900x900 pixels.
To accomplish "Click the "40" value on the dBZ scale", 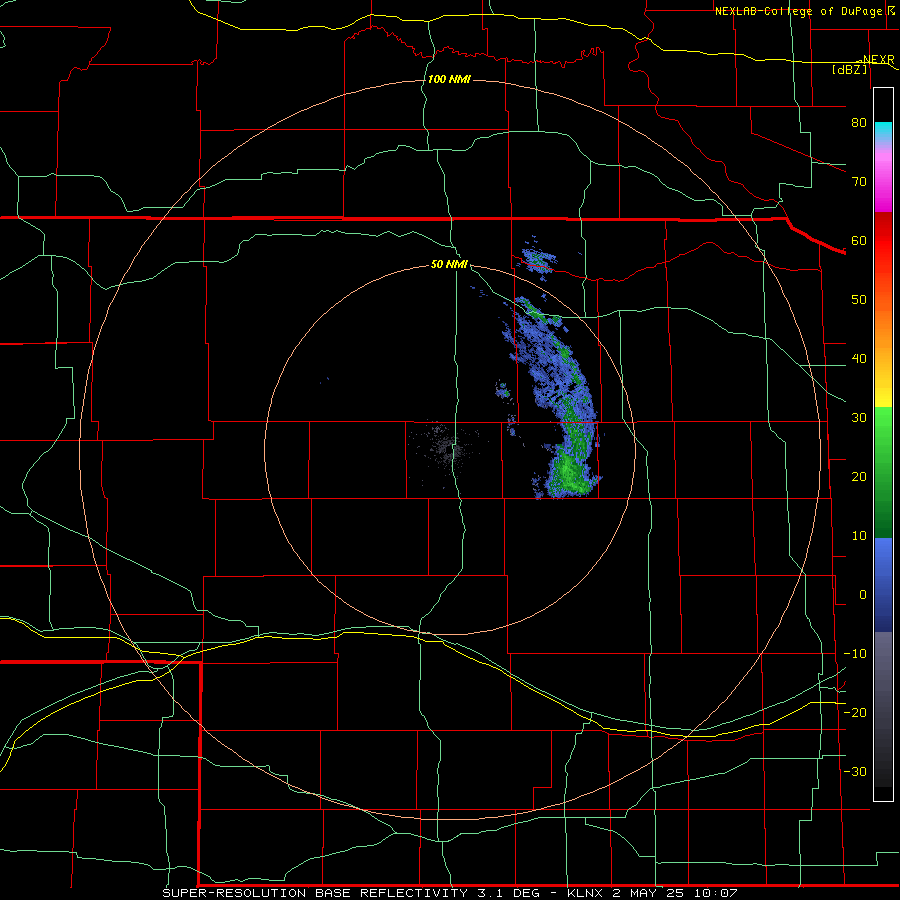I will (859, 359).
